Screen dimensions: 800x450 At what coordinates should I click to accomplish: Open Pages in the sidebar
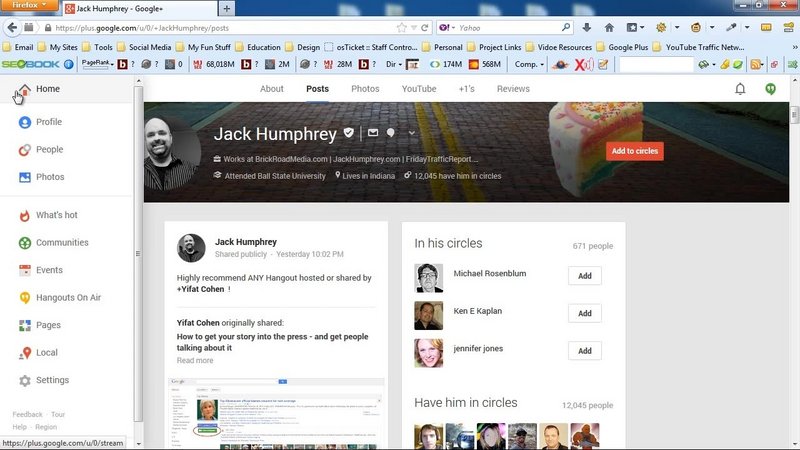coord(39,326)
